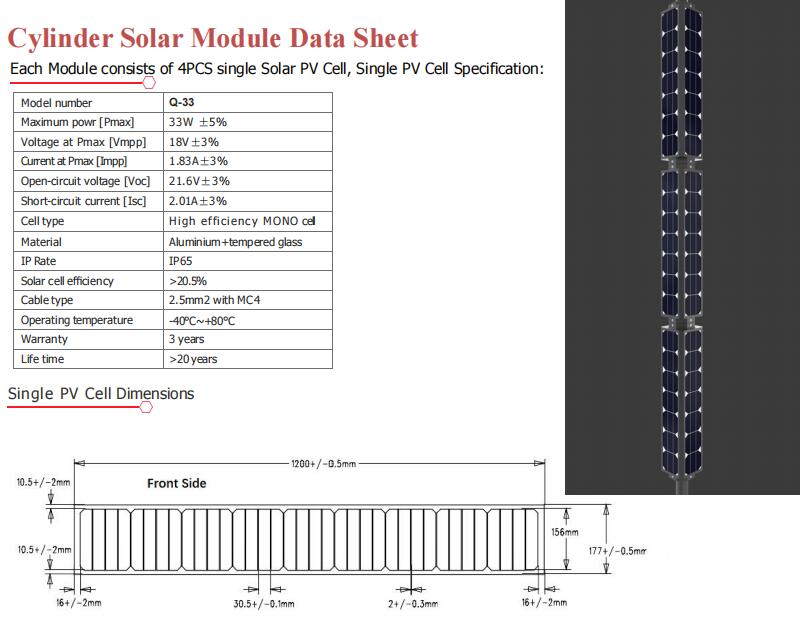Select 'Operating temperature' row label

click(77, 320)
